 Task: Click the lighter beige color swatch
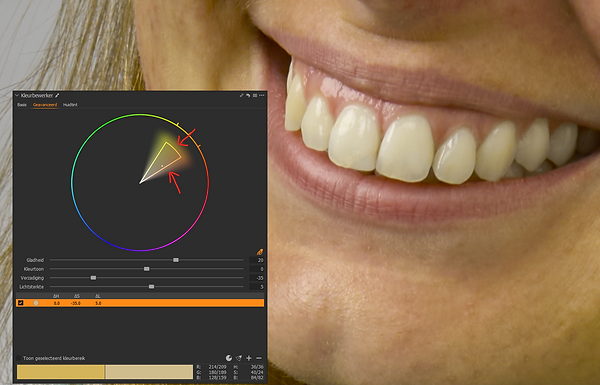pyautogui.click(x=149, y=372)
